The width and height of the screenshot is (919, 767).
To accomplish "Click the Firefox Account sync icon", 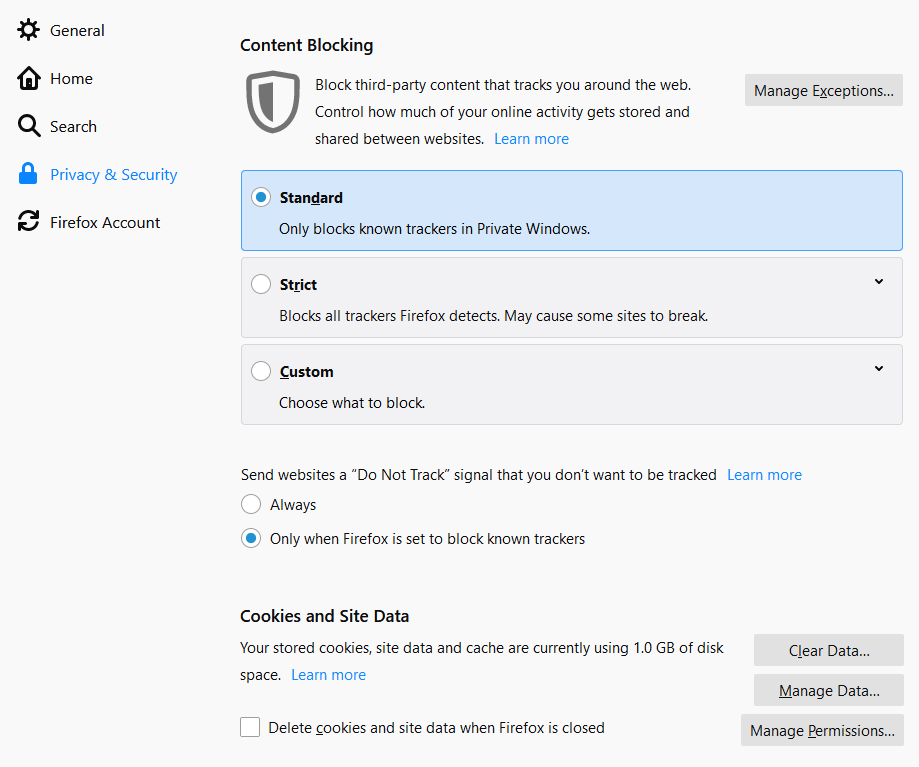I will coord(26,222).
